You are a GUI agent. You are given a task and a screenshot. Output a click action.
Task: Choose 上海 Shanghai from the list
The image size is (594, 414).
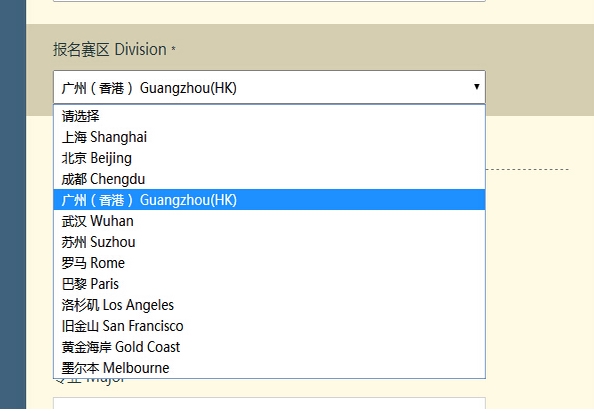(269, 137)
